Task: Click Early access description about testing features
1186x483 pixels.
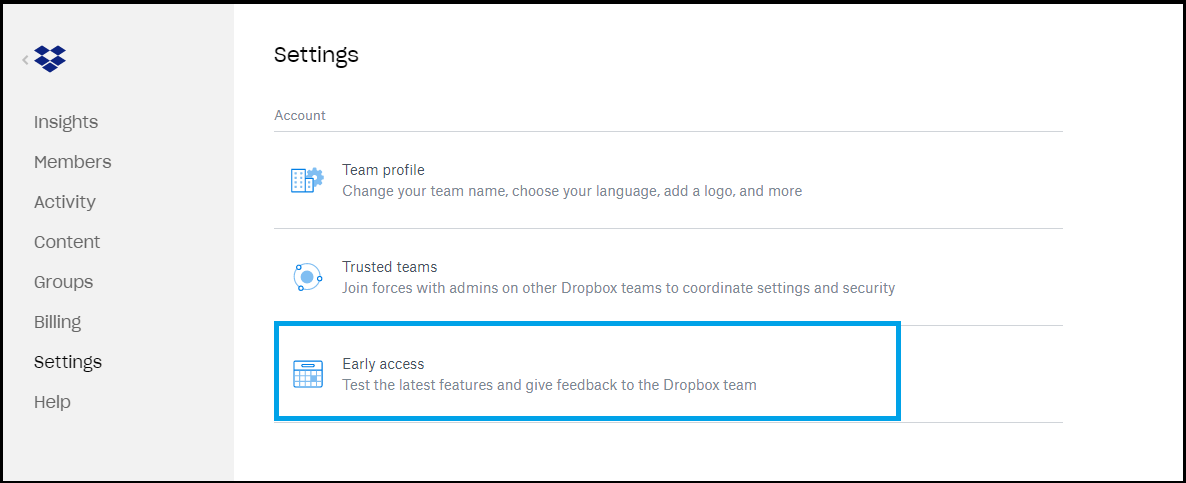Action: click(x=549, y=385)
